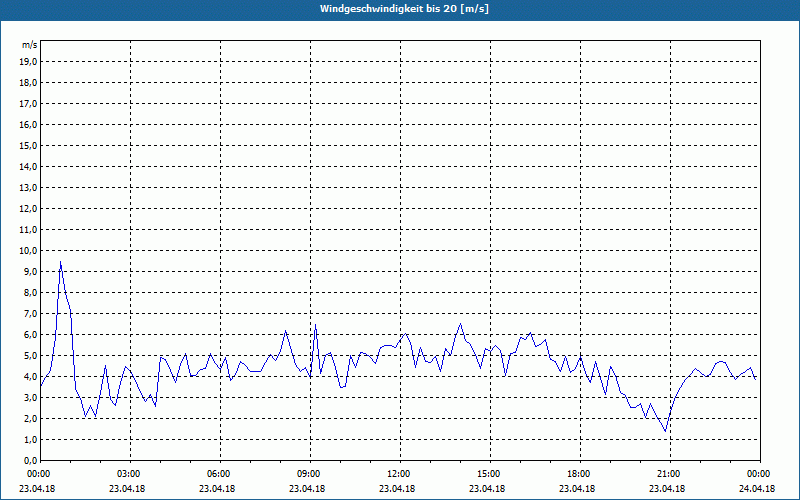
Task: Click the '9,0' y-axis label
Action: click(32, 271)
